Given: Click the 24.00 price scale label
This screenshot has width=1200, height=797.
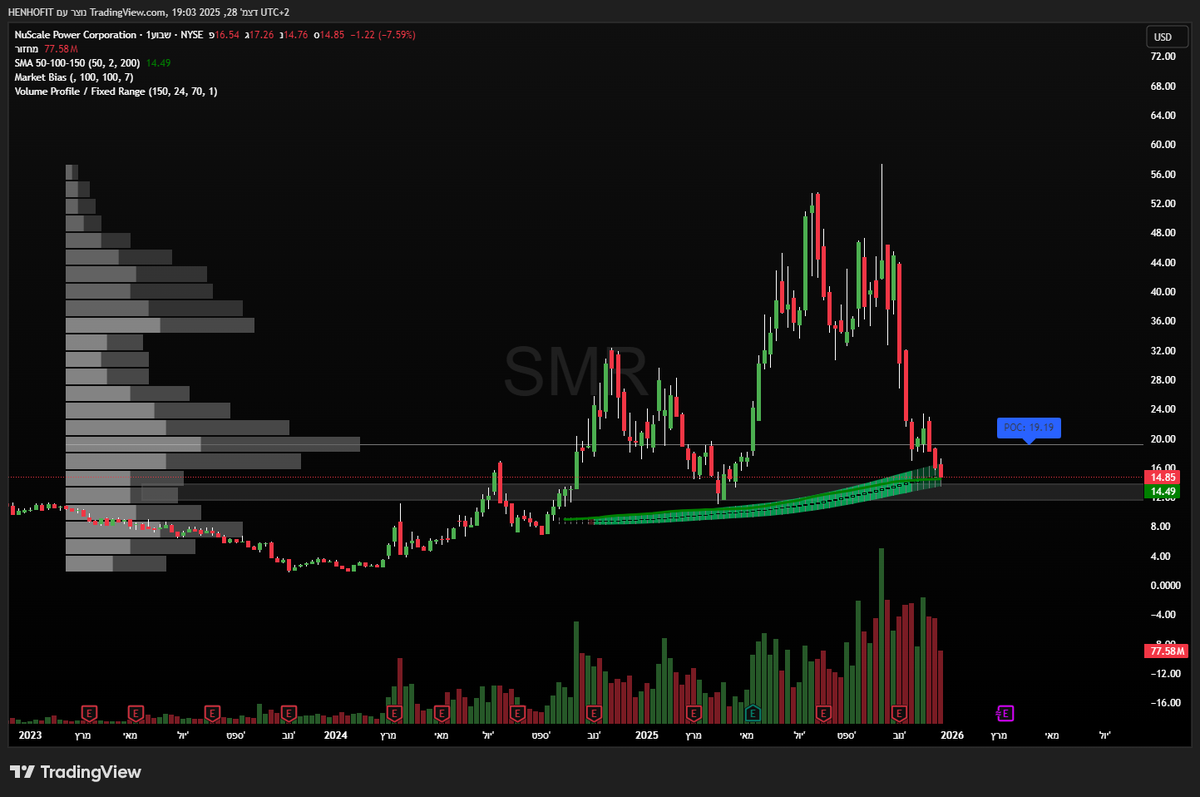Looking at the screenshot, I should click(x=1162, y=410).
